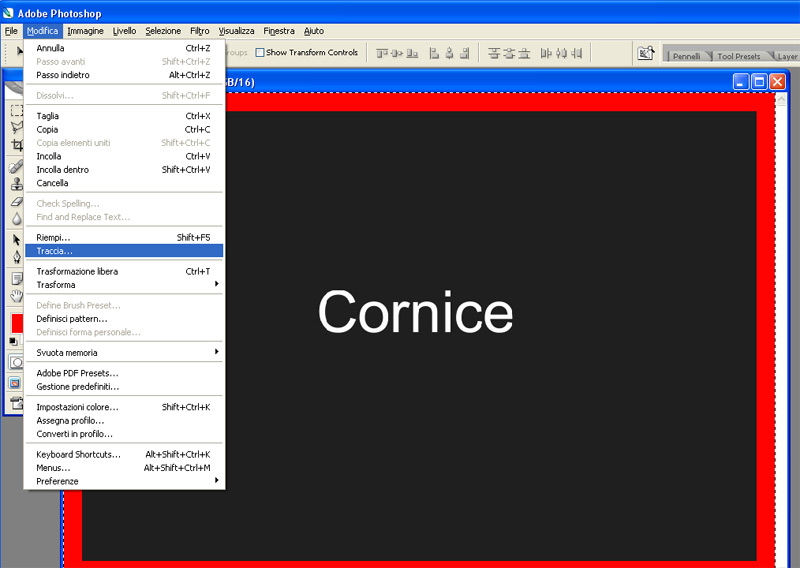Select the Polygonal Lasso tool
This screenshot has width=800, height=568.
(17, 127)
